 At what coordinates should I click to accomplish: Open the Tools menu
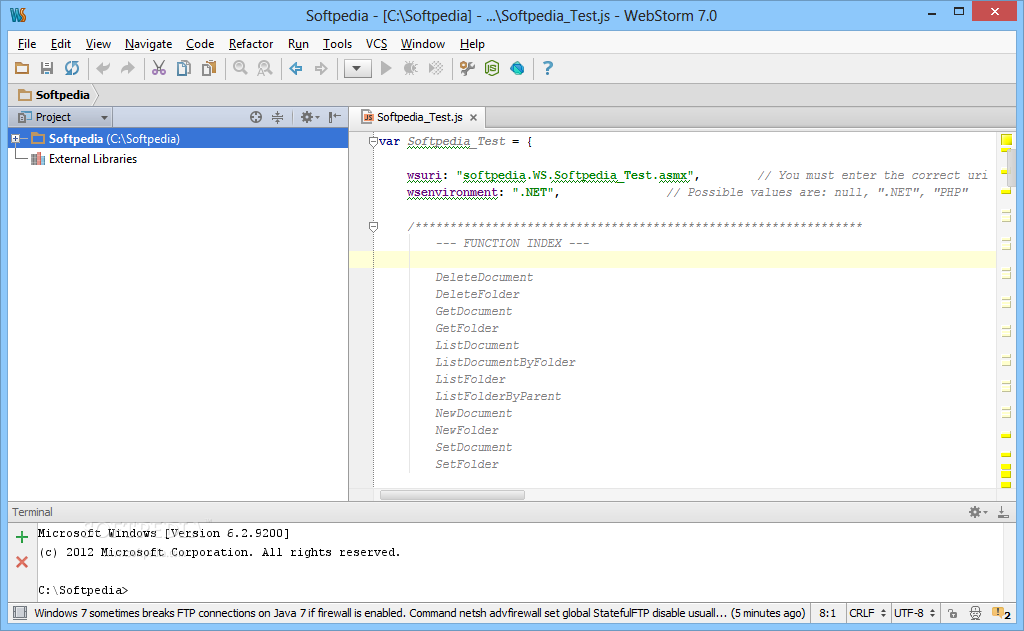[x=337, y=44]
